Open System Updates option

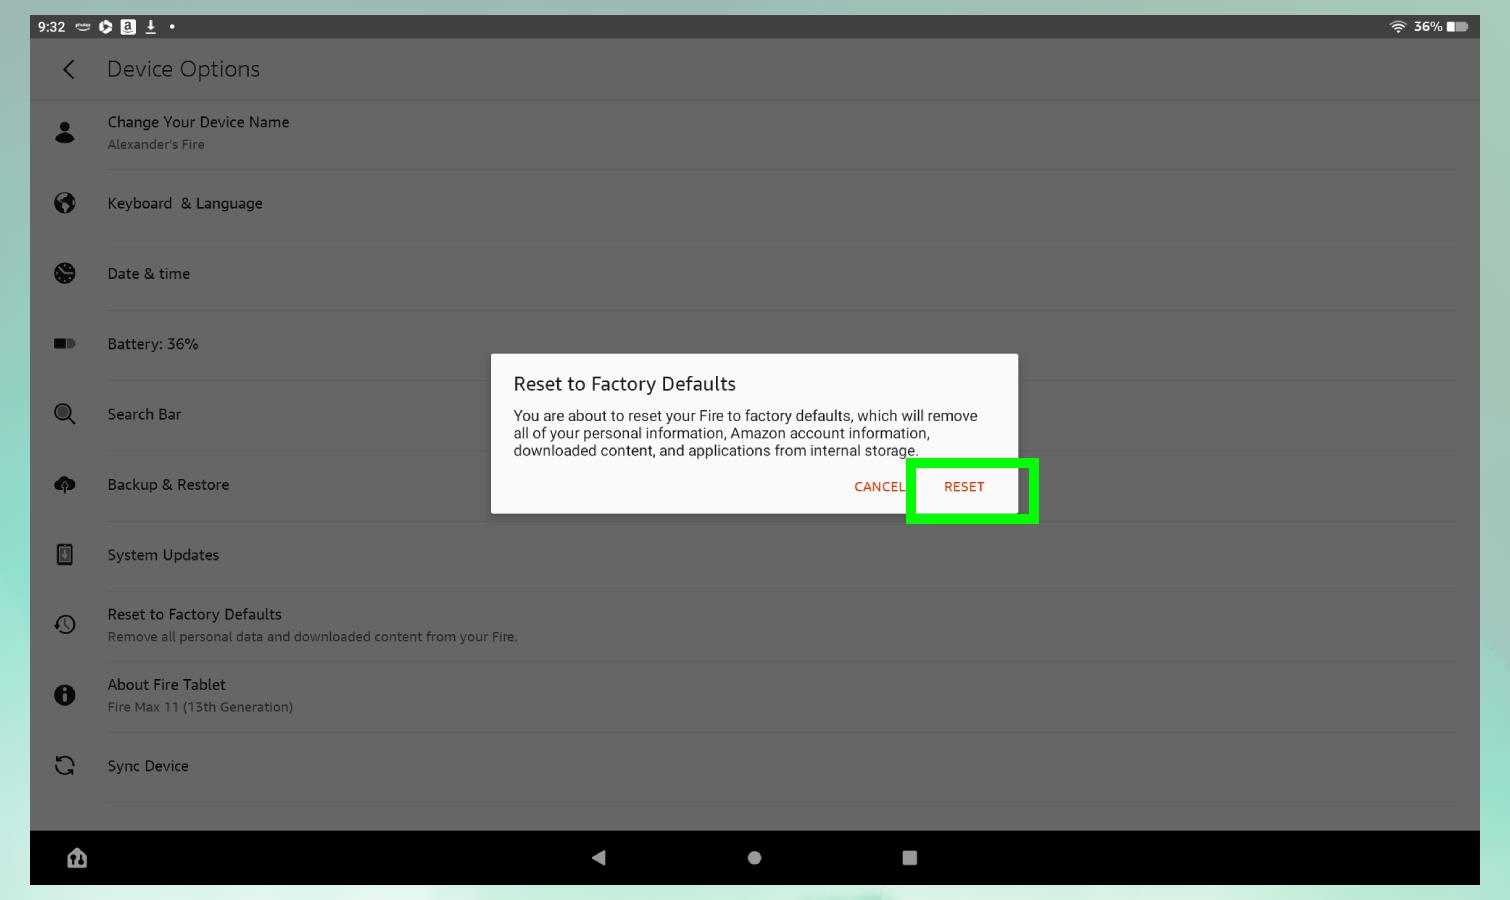click(x=755, y=554)
